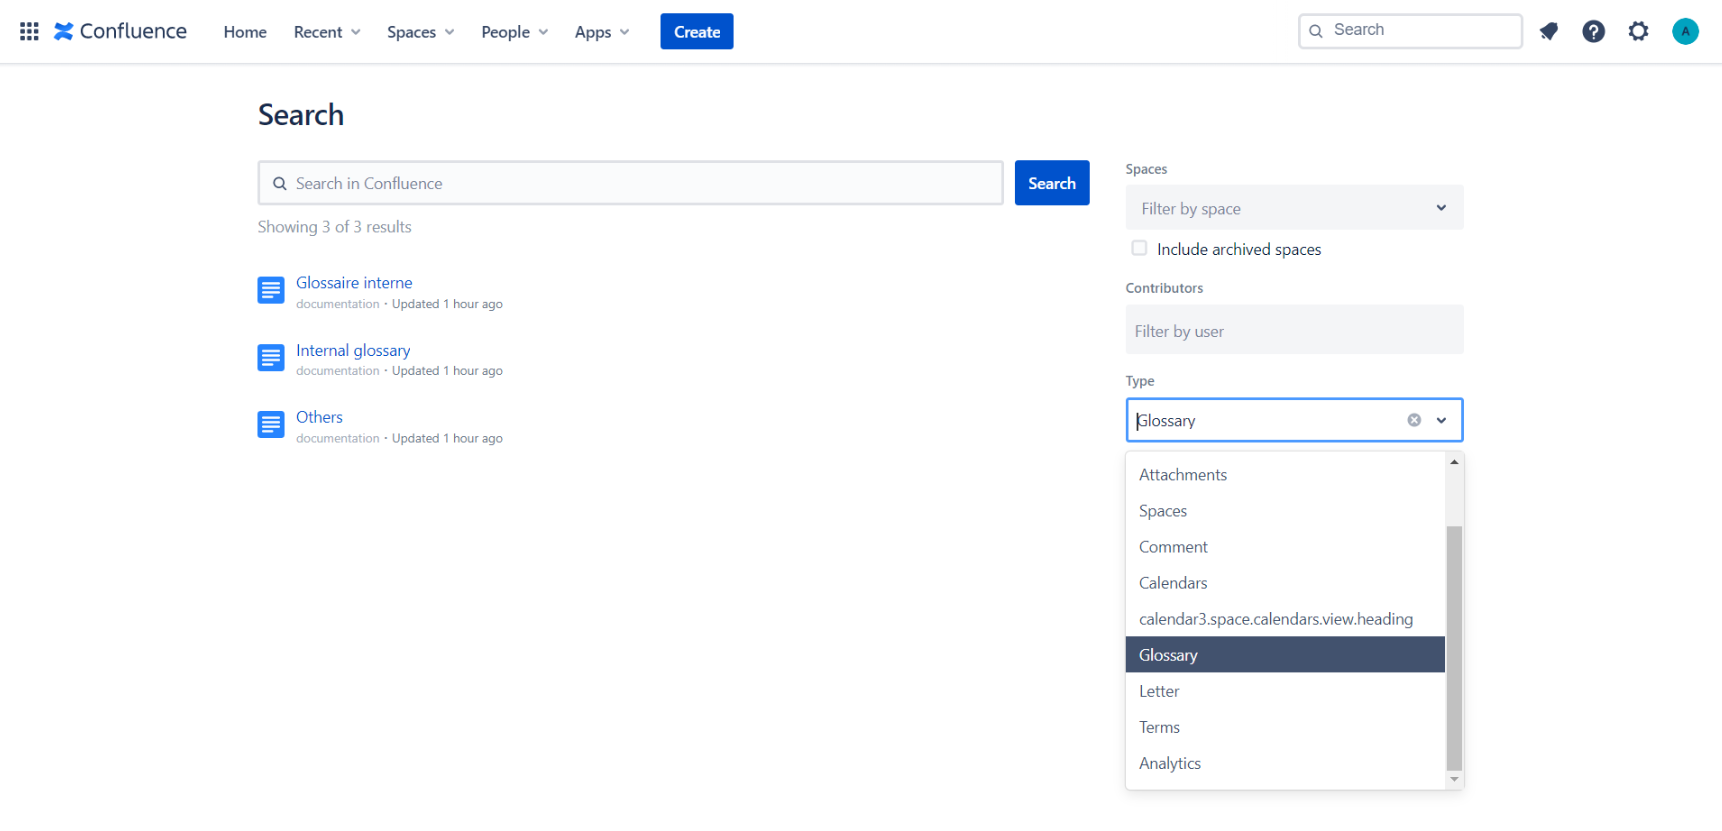1722x831 pixels.
Task: Open documentation space under Others
Action: click(338, 439)
